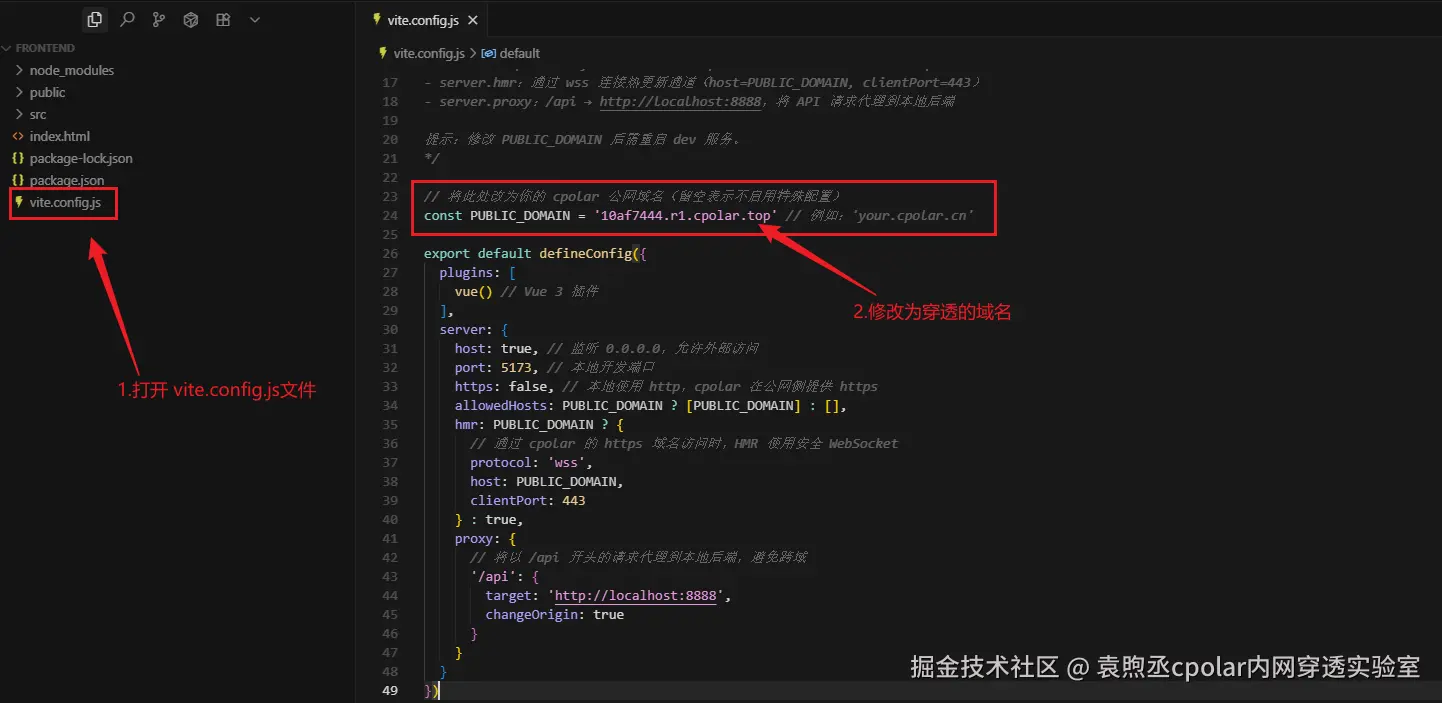Click vite.config.js in the breadcrumb
This screenshot has width=1442, height=703.
coord(429,53)
